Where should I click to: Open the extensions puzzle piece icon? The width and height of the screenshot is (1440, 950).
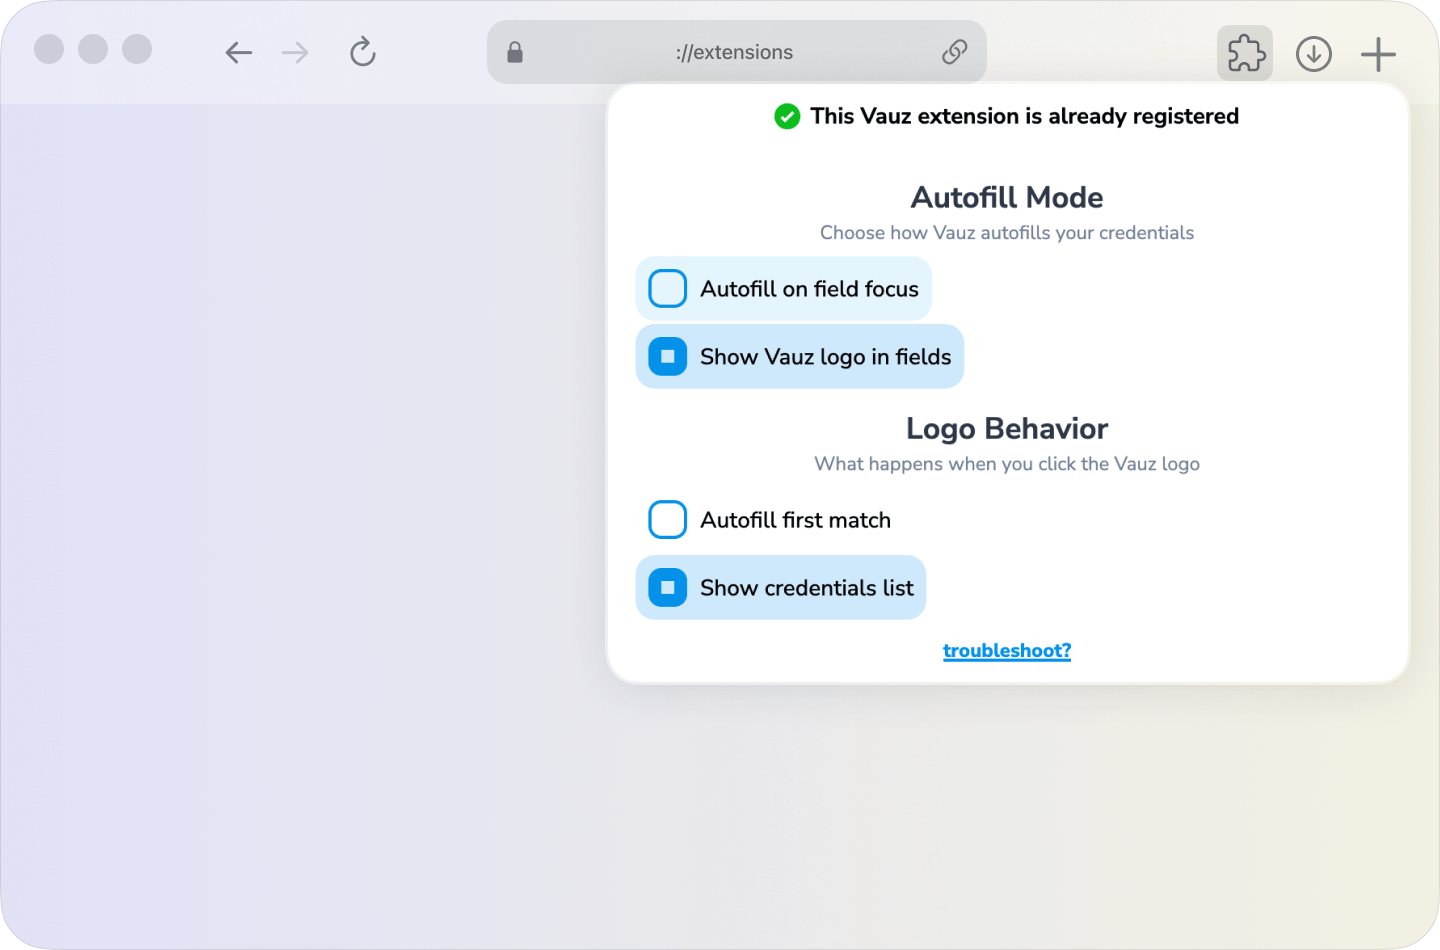tap(1244, 53)
